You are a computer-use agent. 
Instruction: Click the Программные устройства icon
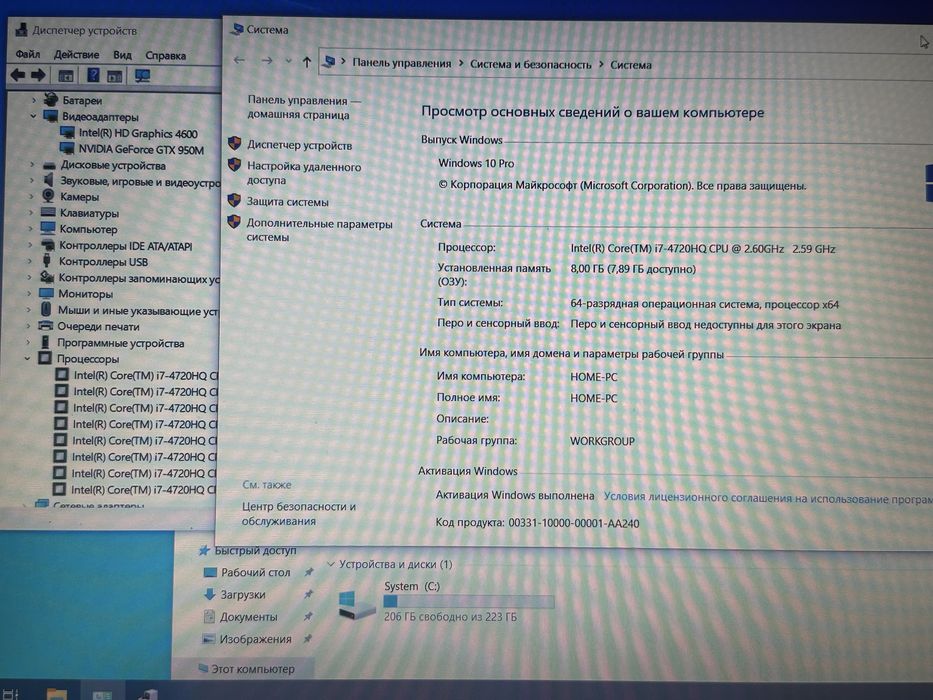45,342
